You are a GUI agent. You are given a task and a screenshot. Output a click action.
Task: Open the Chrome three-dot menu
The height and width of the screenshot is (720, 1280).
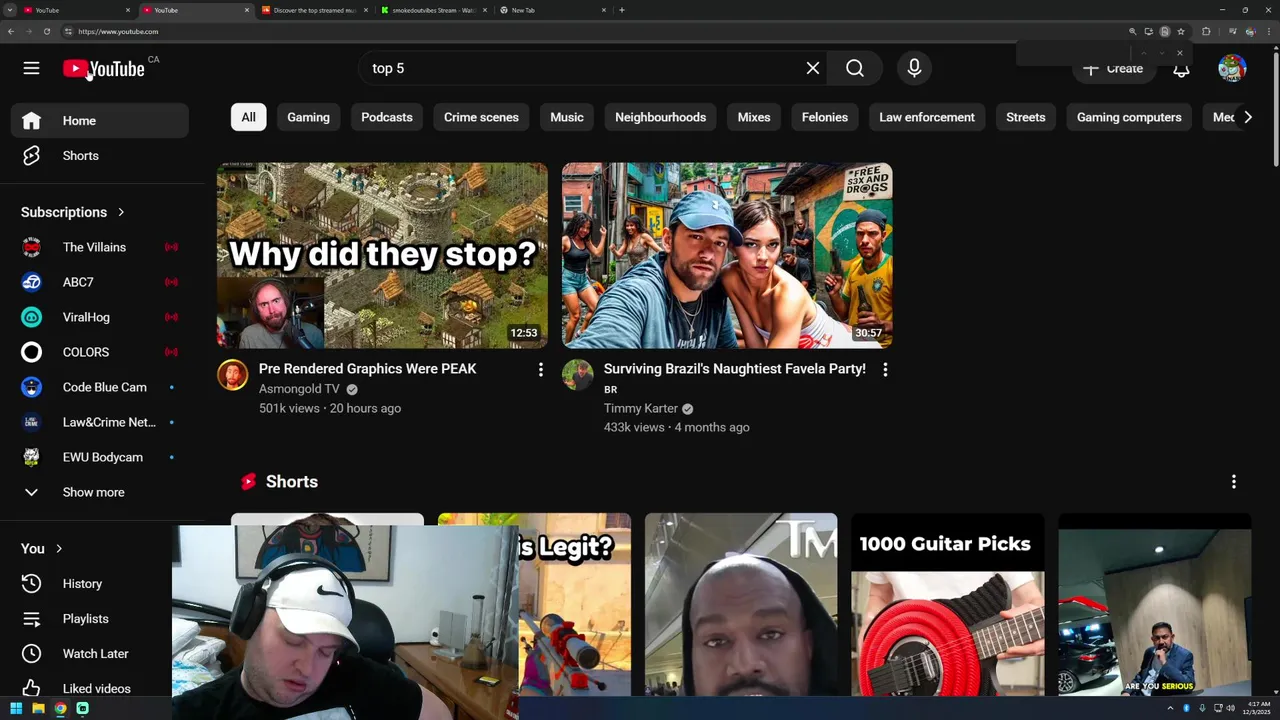[1268, 31]
